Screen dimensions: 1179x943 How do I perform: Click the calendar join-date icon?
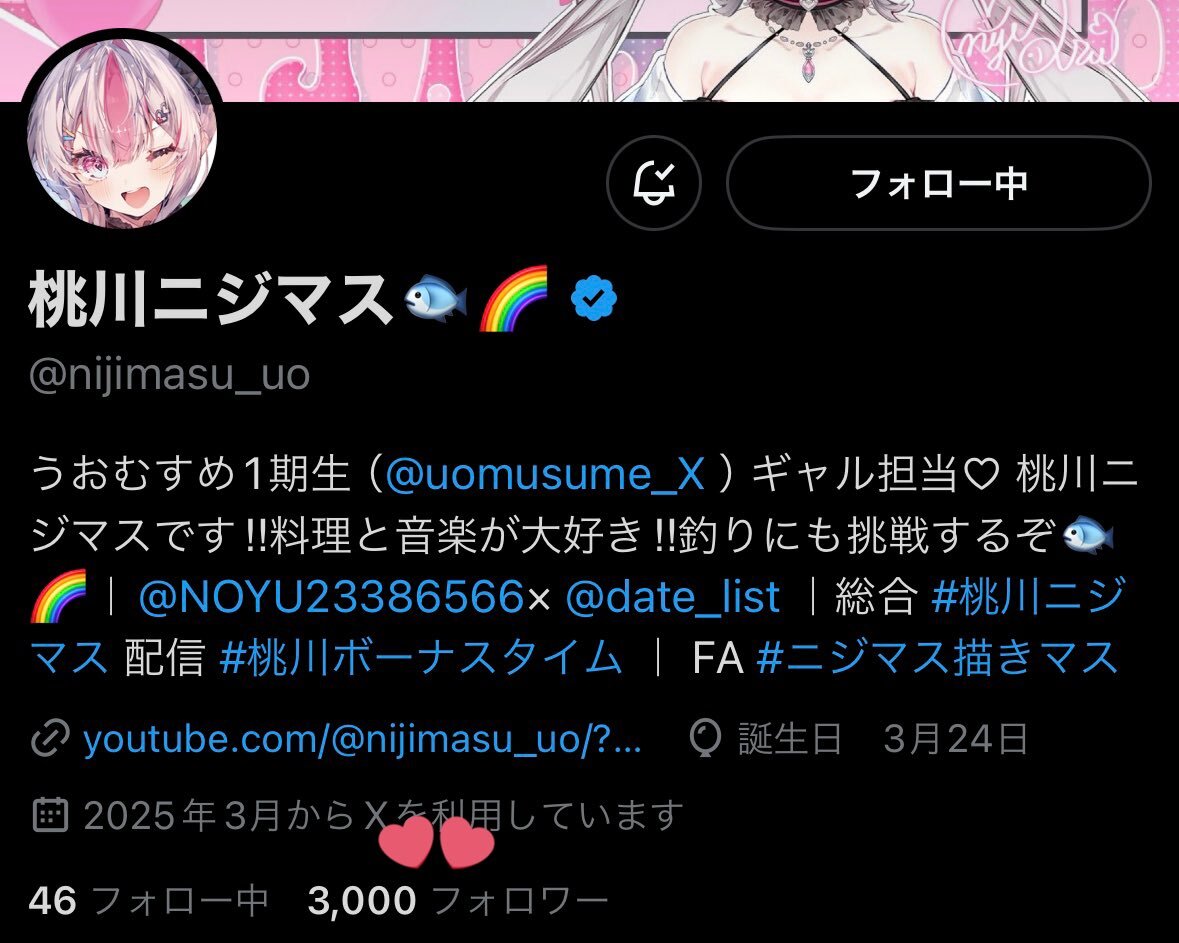pos(50,814)
